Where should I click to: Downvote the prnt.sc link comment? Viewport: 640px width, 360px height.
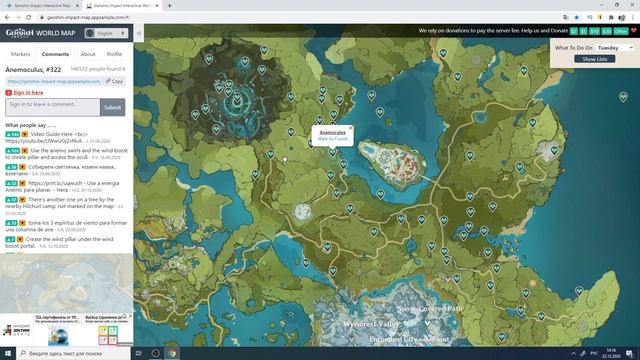click(x=22, y=183)
